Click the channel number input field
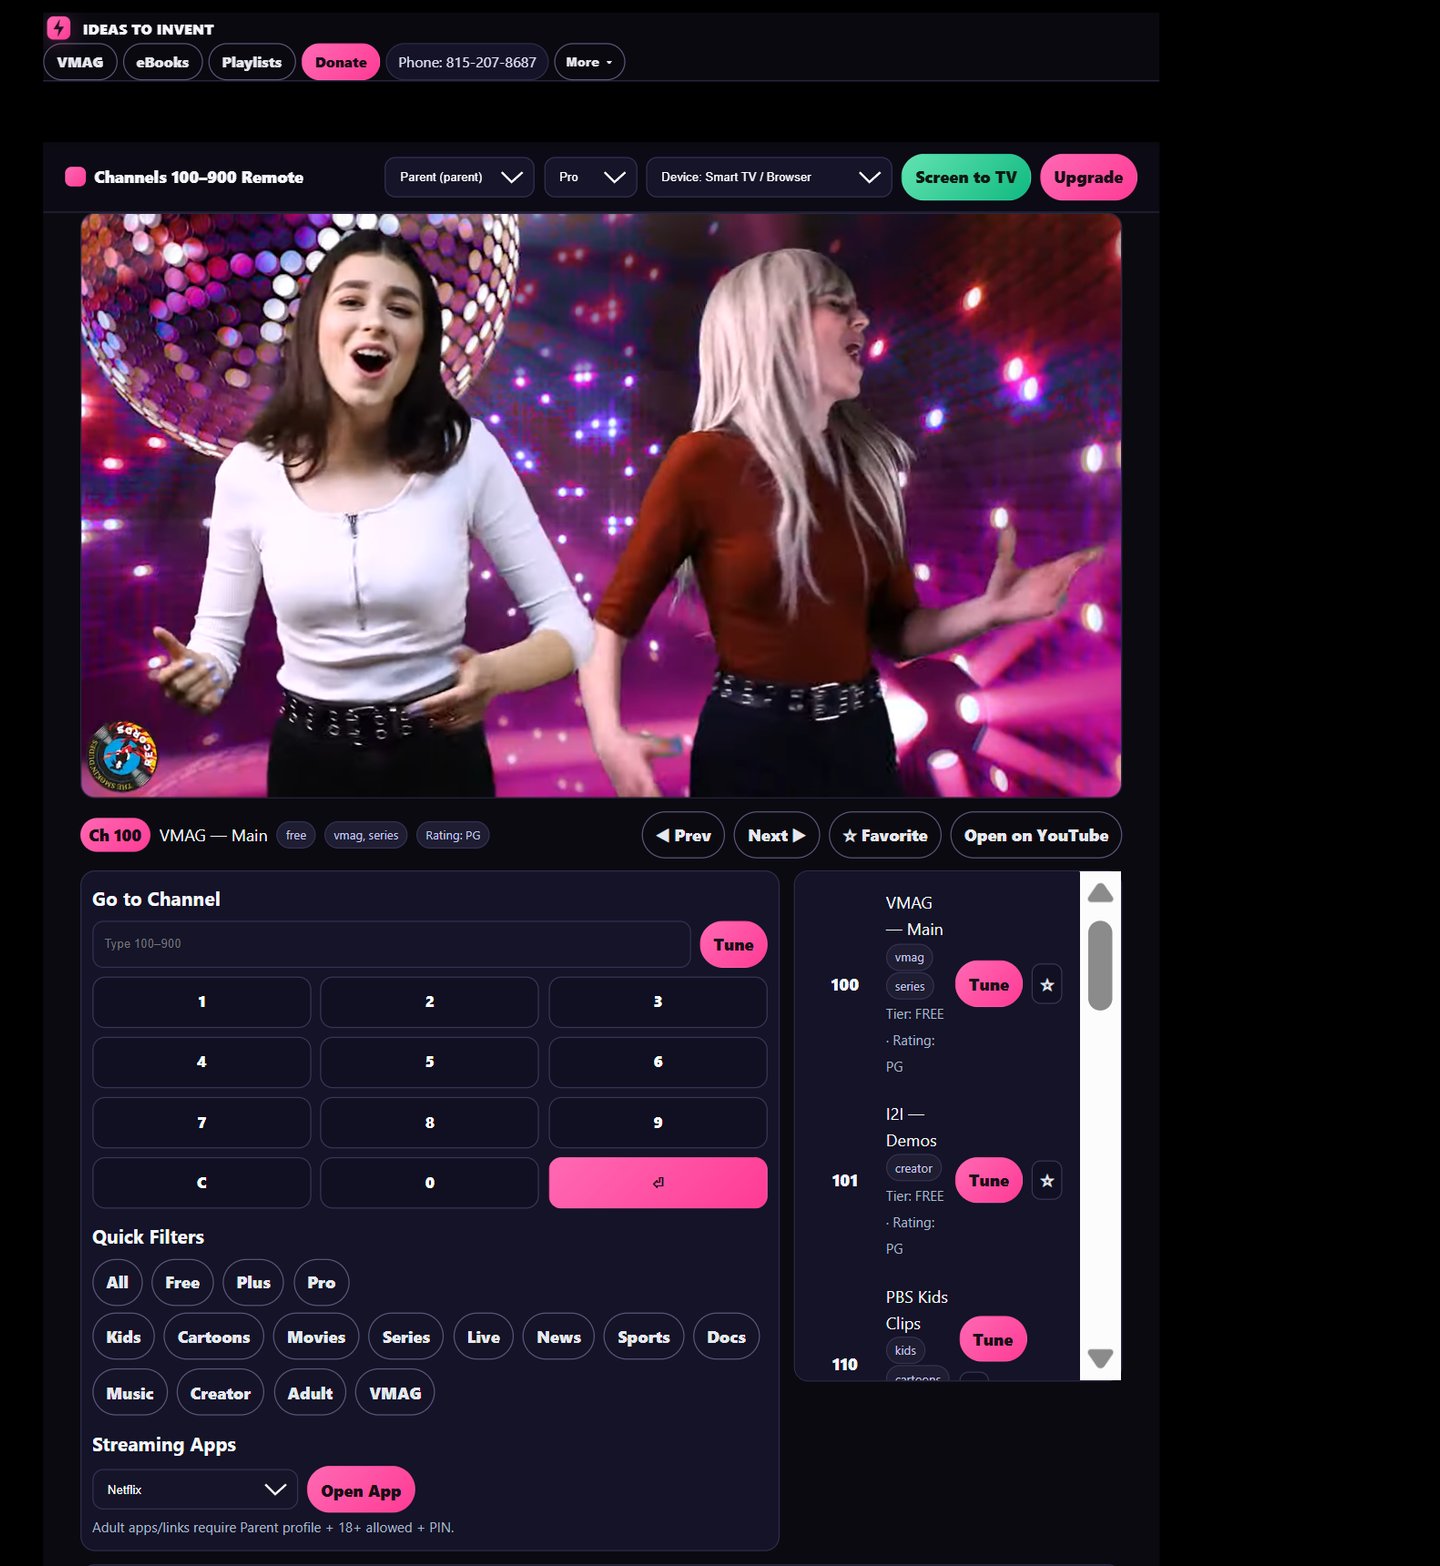This screenshot has height=1566, width=1440. point(391,944)
